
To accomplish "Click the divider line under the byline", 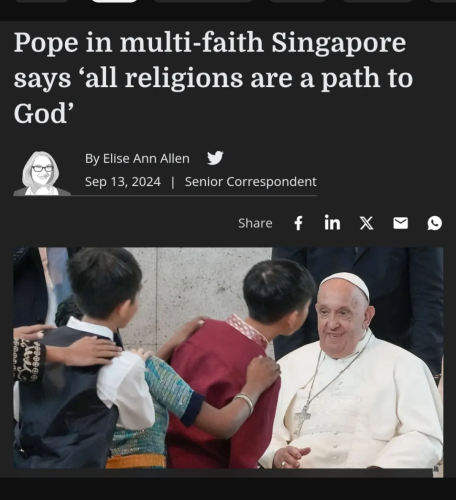I will (x=165, y=196).
